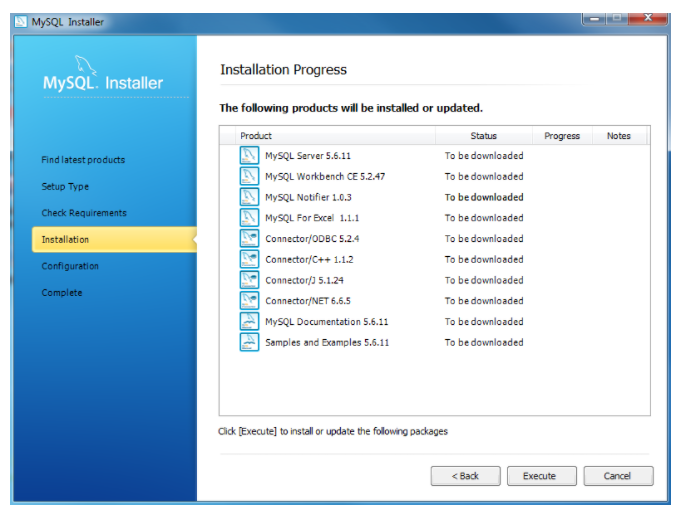
Task: Click the MySQL Notifier 1.0.3 icon
Action: click(249, 197)
